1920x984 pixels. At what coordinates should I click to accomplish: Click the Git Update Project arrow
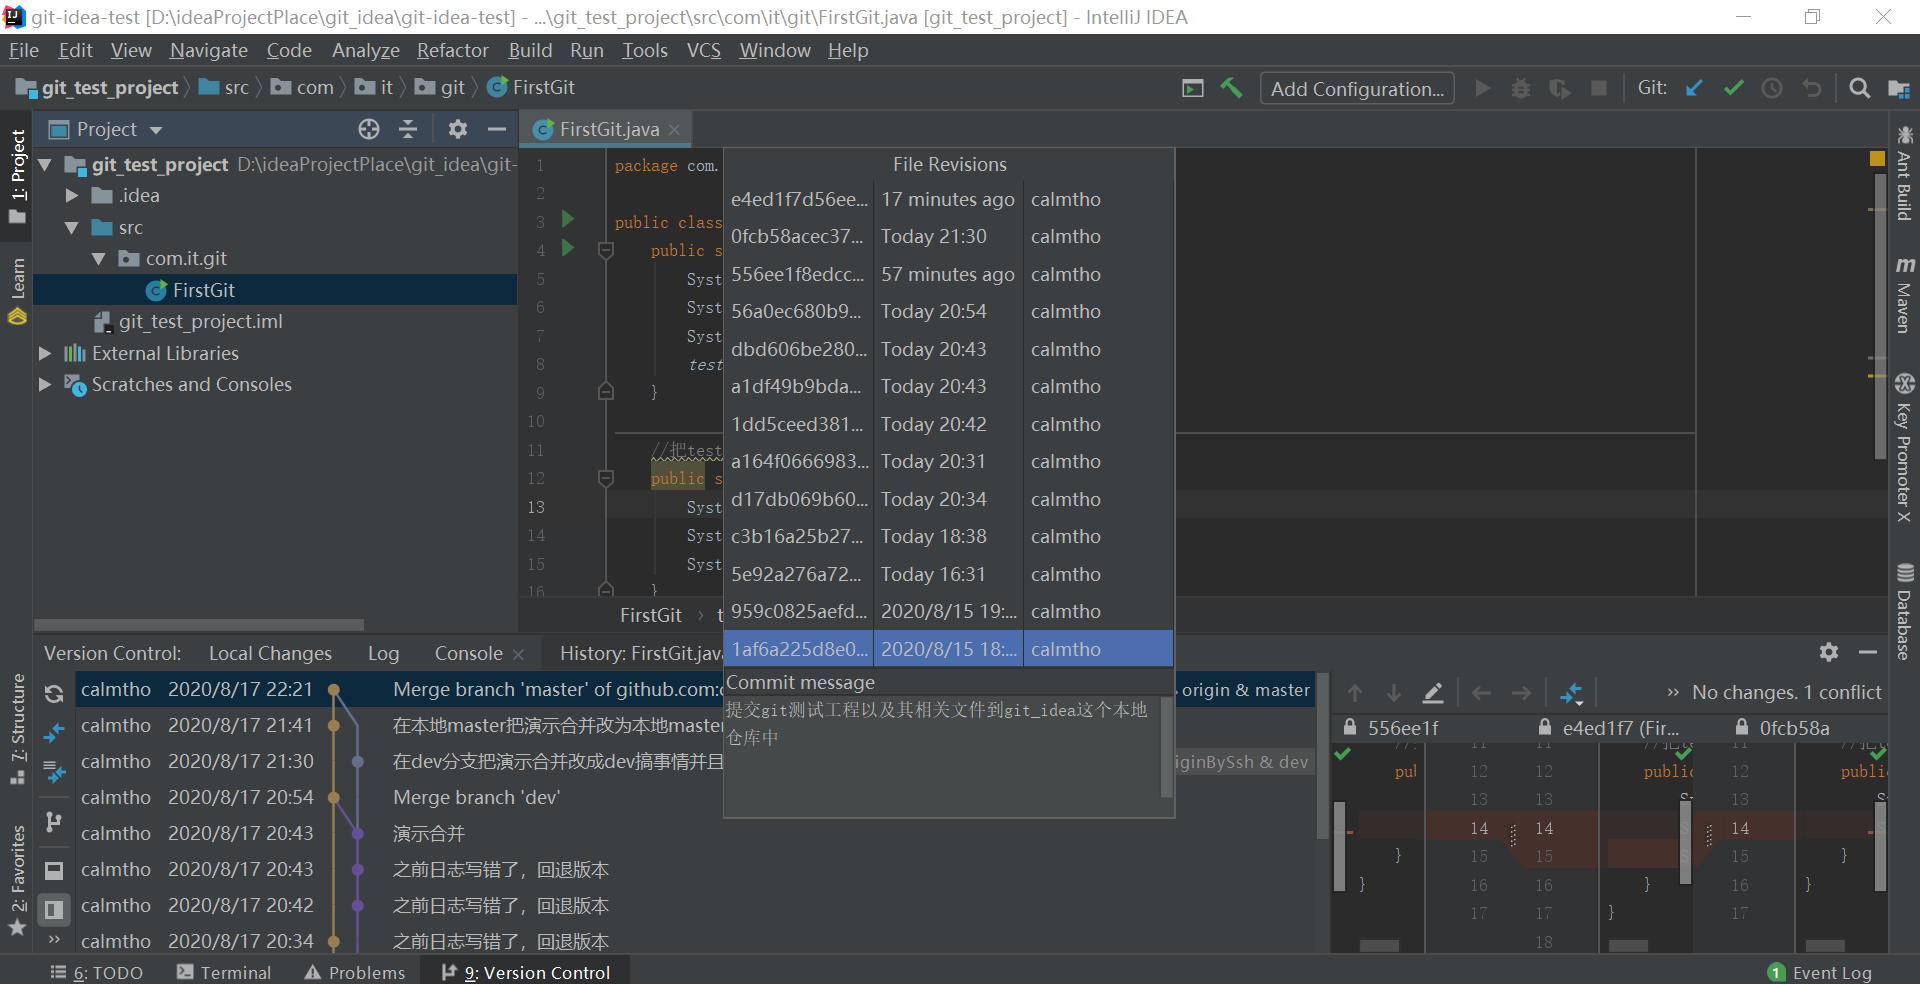(1694, 88)
